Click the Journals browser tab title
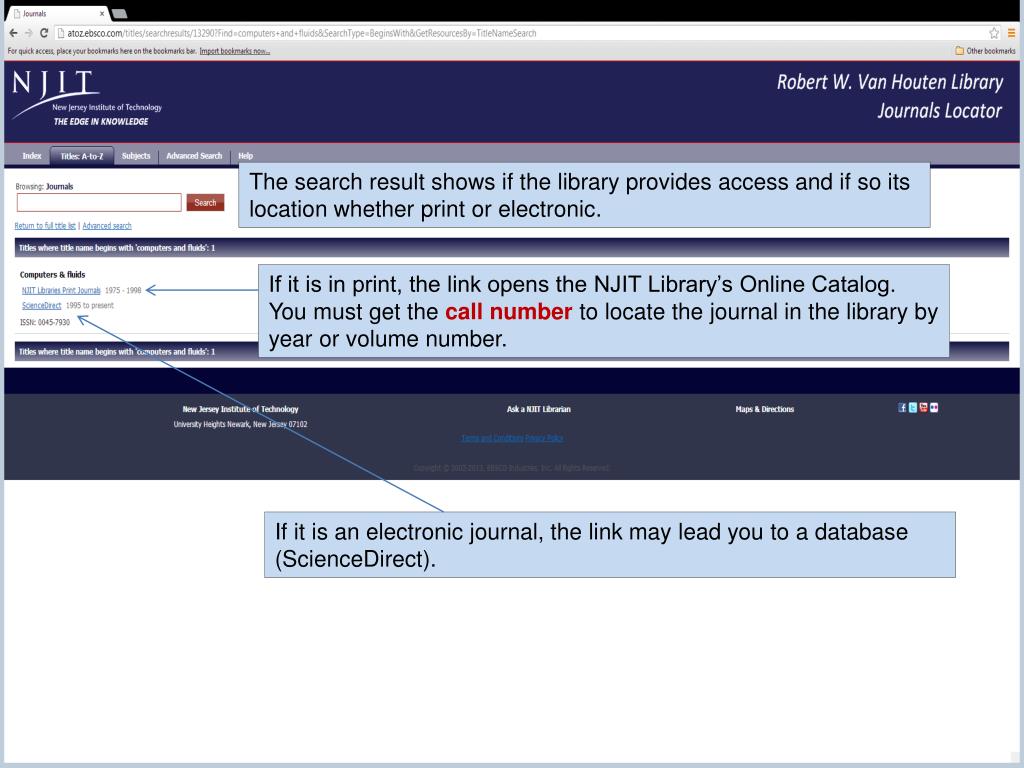This screenshot has height=768, width=1024. click(35, 14)
